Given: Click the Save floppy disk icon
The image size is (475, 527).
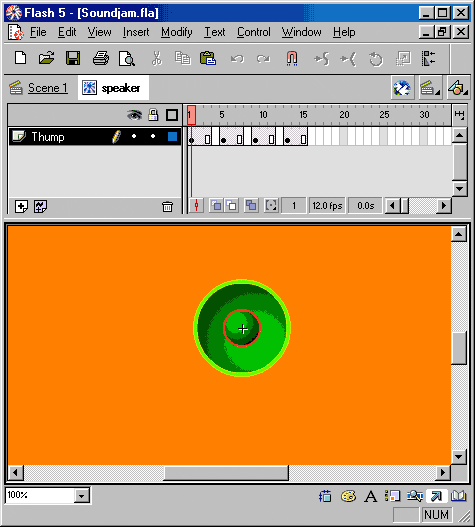Looking at the screenshot, I should click(73, 58).
